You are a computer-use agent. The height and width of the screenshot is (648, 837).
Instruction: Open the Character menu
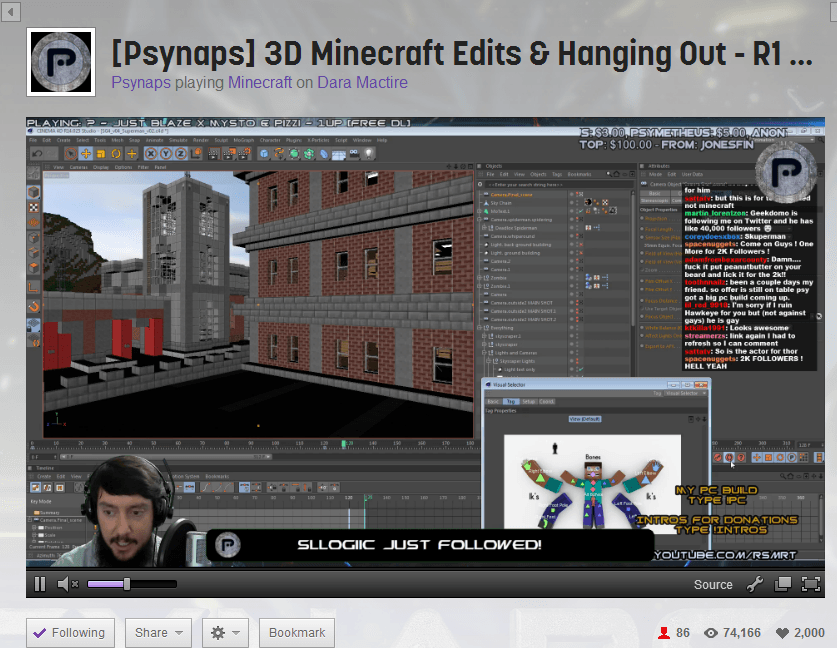pos(270,140)
